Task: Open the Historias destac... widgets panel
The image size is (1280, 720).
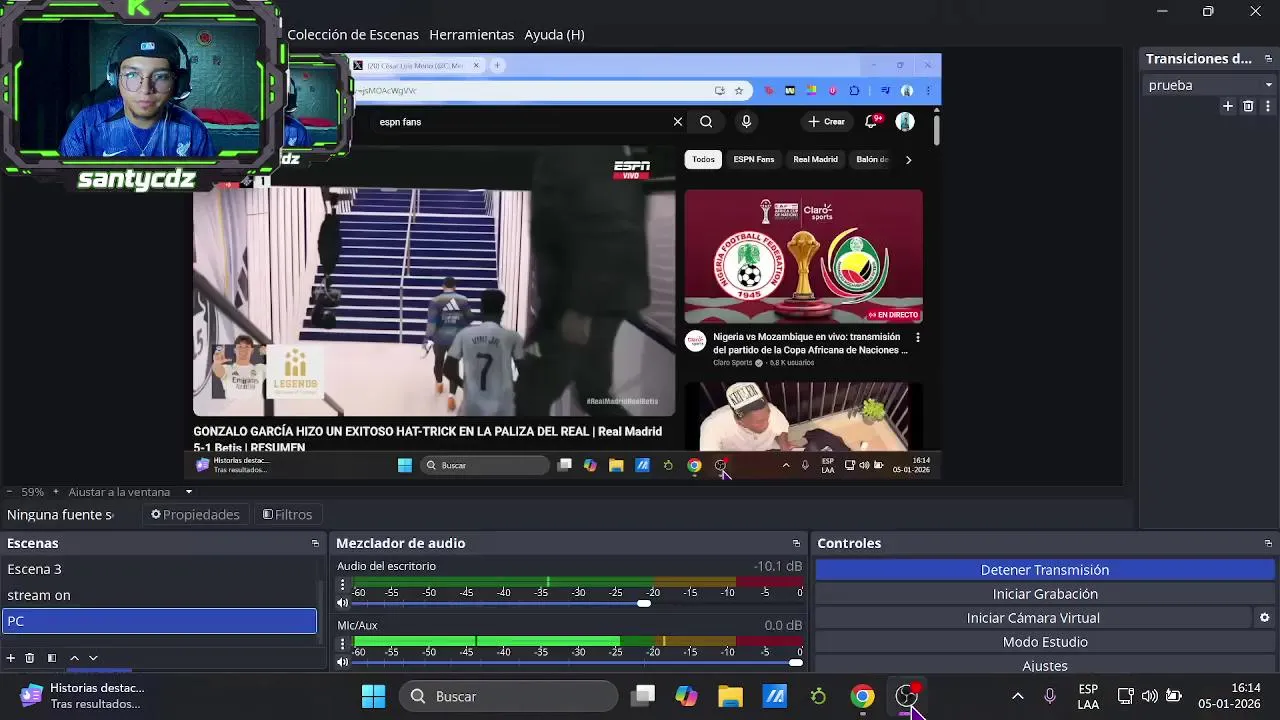Action: point(82,696)
